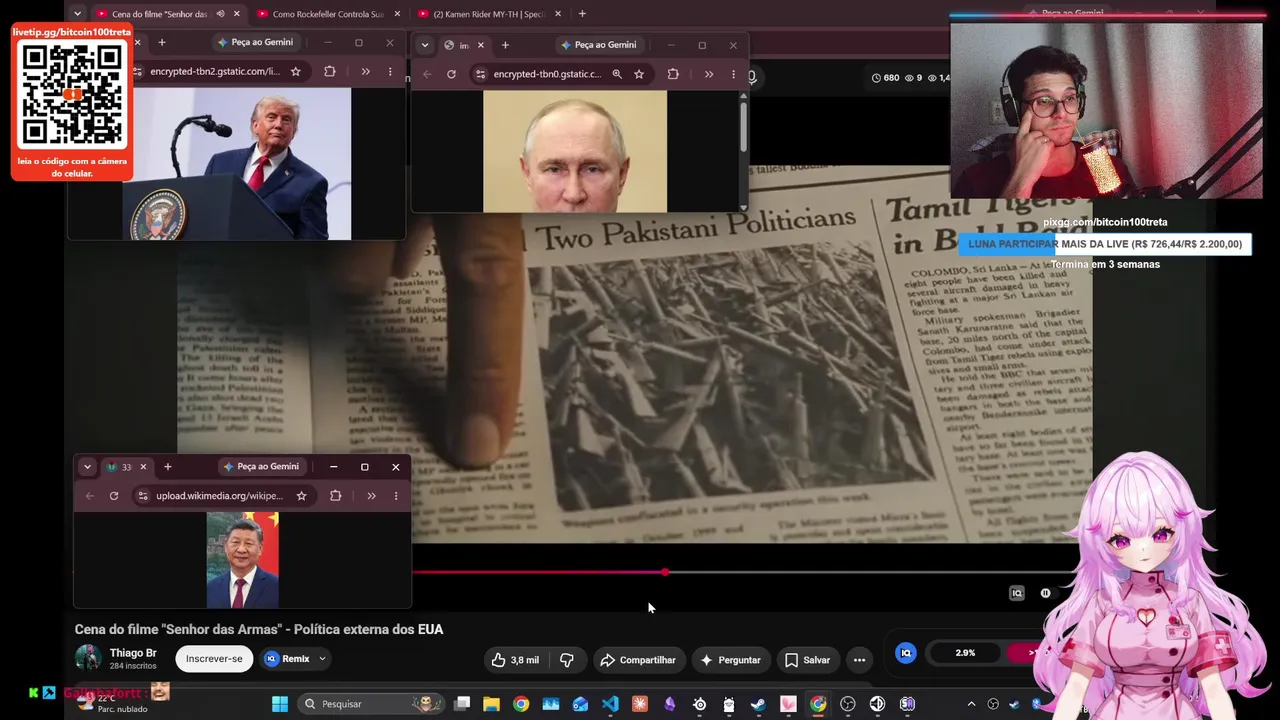View site info in the wikimedia address bar

[143, 496]
